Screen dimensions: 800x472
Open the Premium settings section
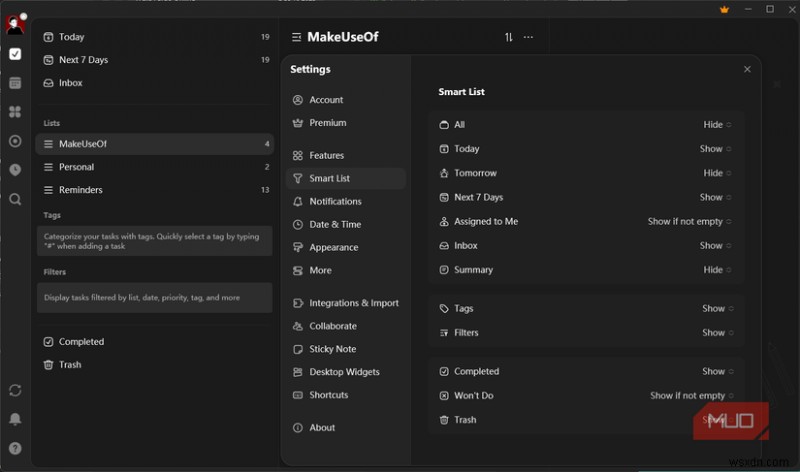pos(346,123)
